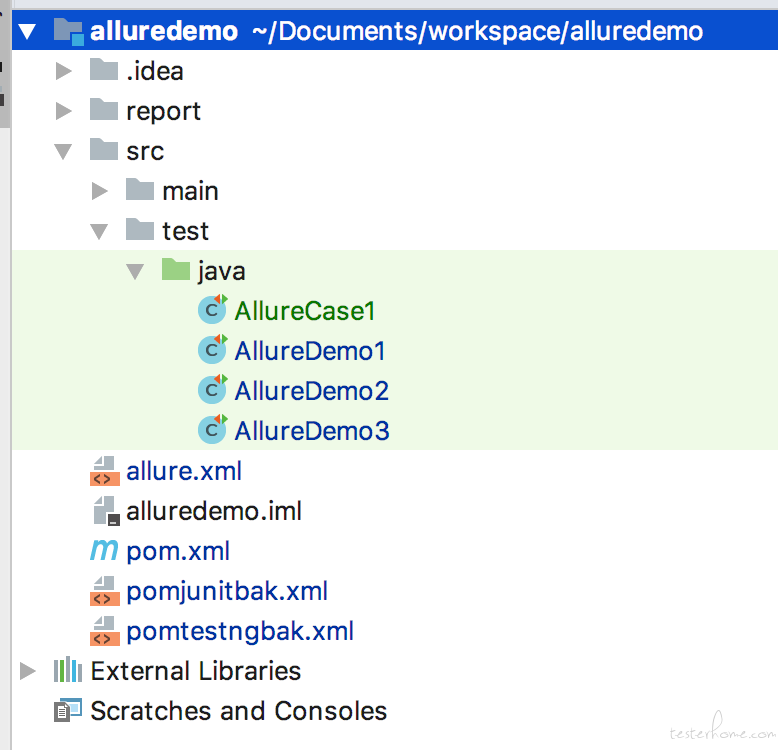The image size is (778, 750).
Task: Expand External Libraries node arrow
Action: [x=27, y=671]
